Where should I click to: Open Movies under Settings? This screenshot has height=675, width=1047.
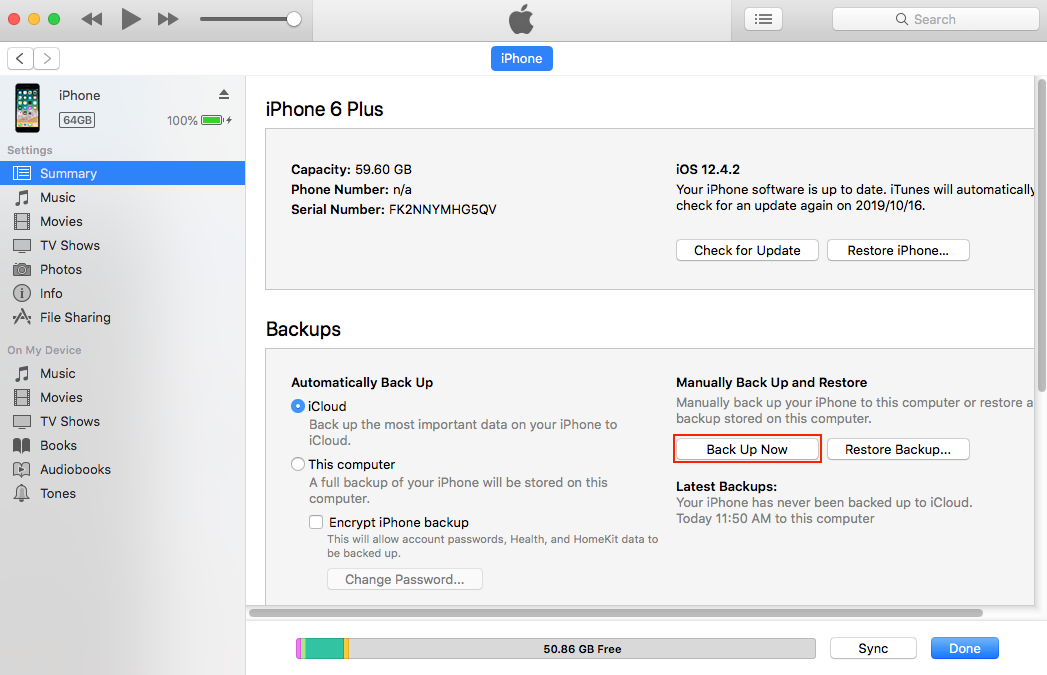[x=122, y=222]
